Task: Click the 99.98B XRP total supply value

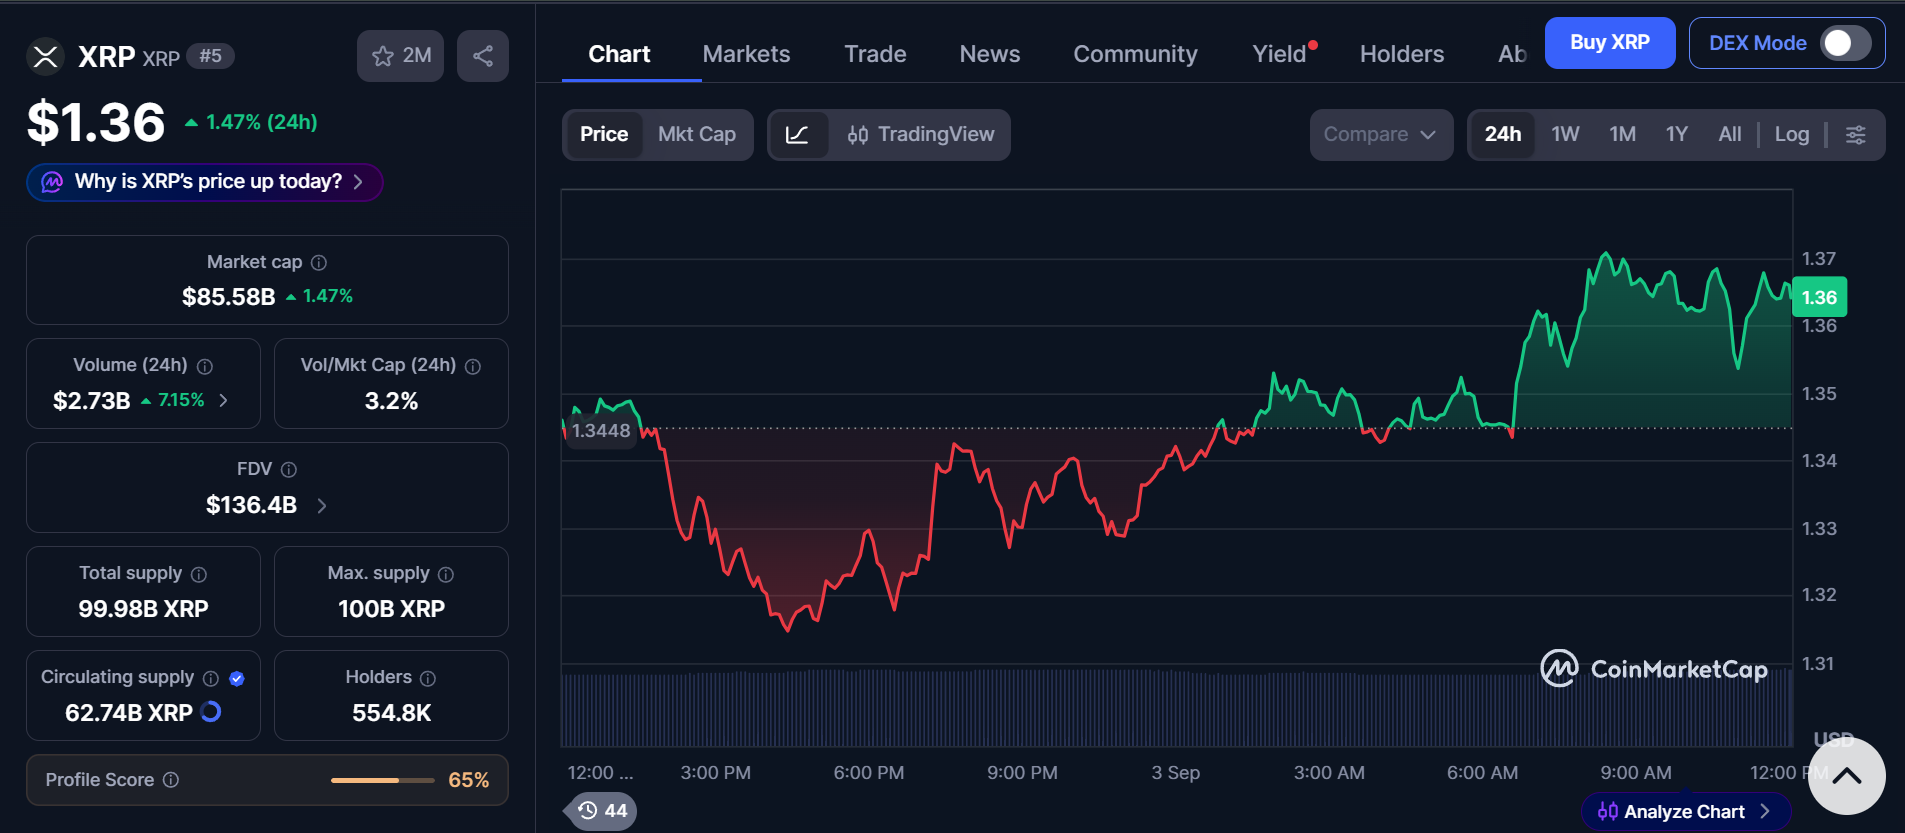Action: 143,609
